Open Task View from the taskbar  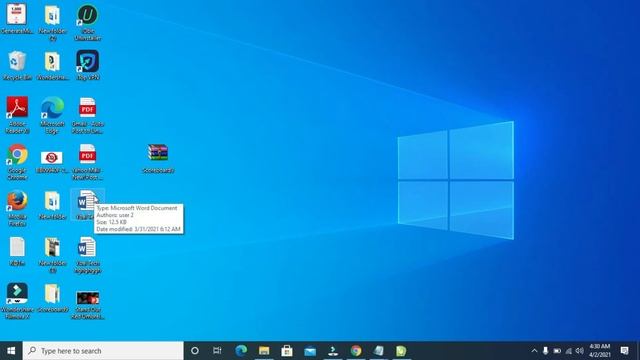(217, 351)
